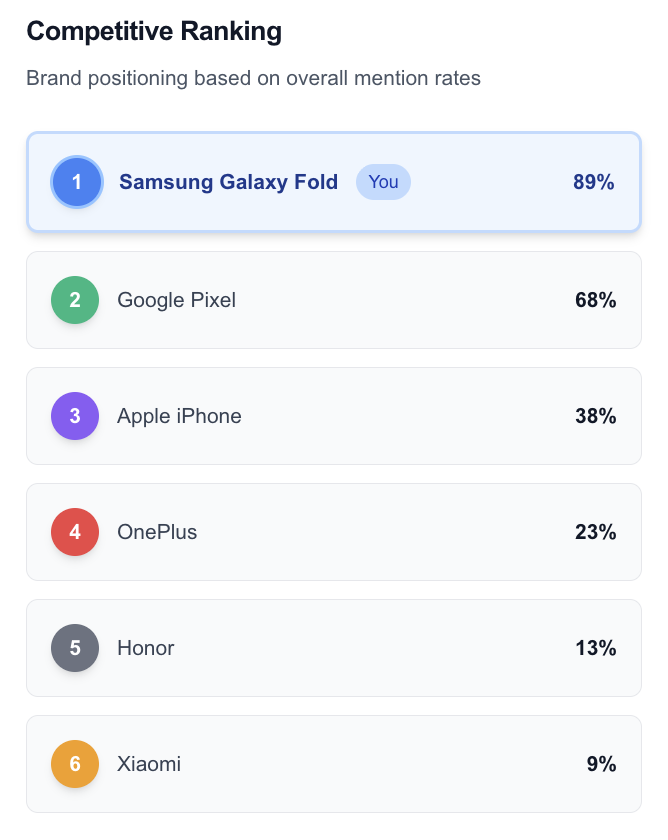Click the 89% mention rate value
Screen dimensions: 668x840
[593, 182]
